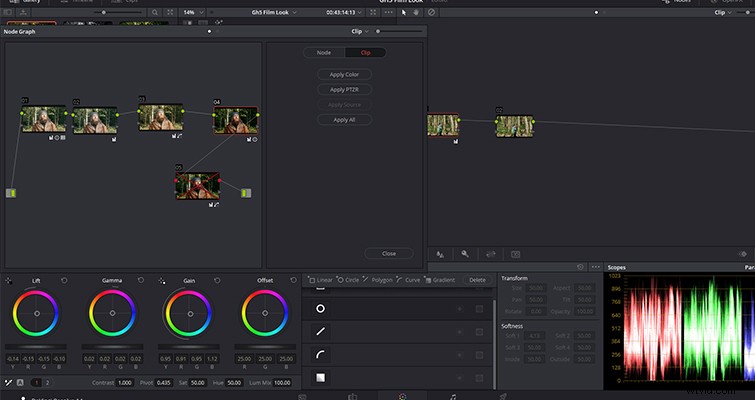Click the Apply Color button
This screenshot has width=755, height=400.
(x=344, y=75)
